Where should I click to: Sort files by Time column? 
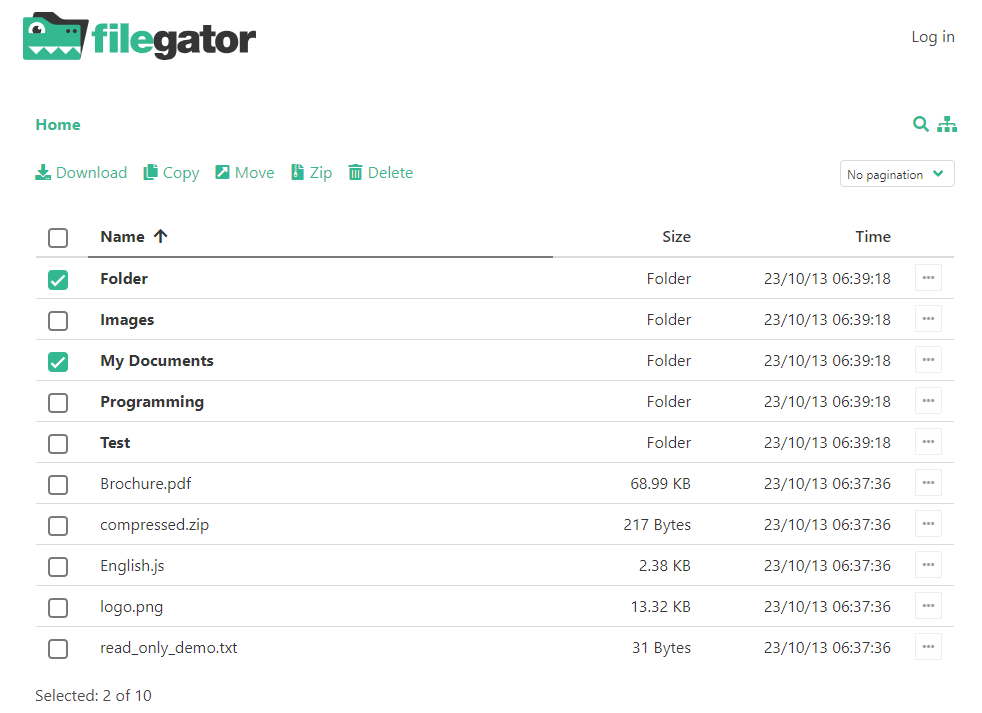point(872,237)
